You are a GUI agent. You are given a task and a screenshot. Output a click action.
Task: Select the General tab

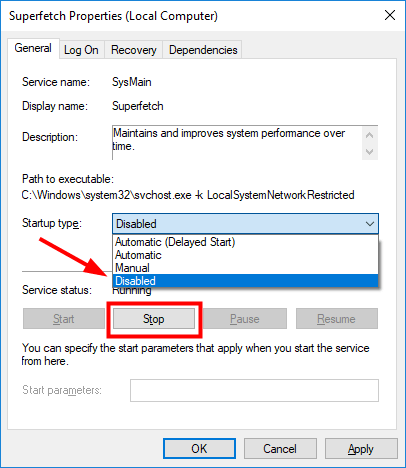33,48
